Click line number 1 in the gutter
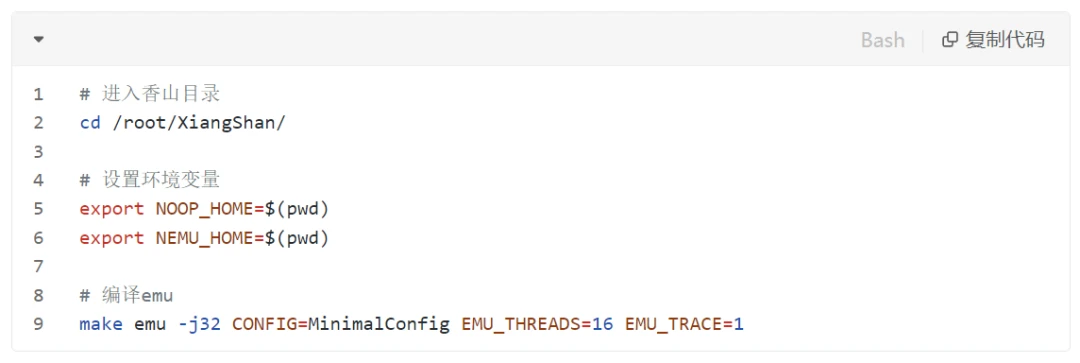 click(x=38, y=94)
